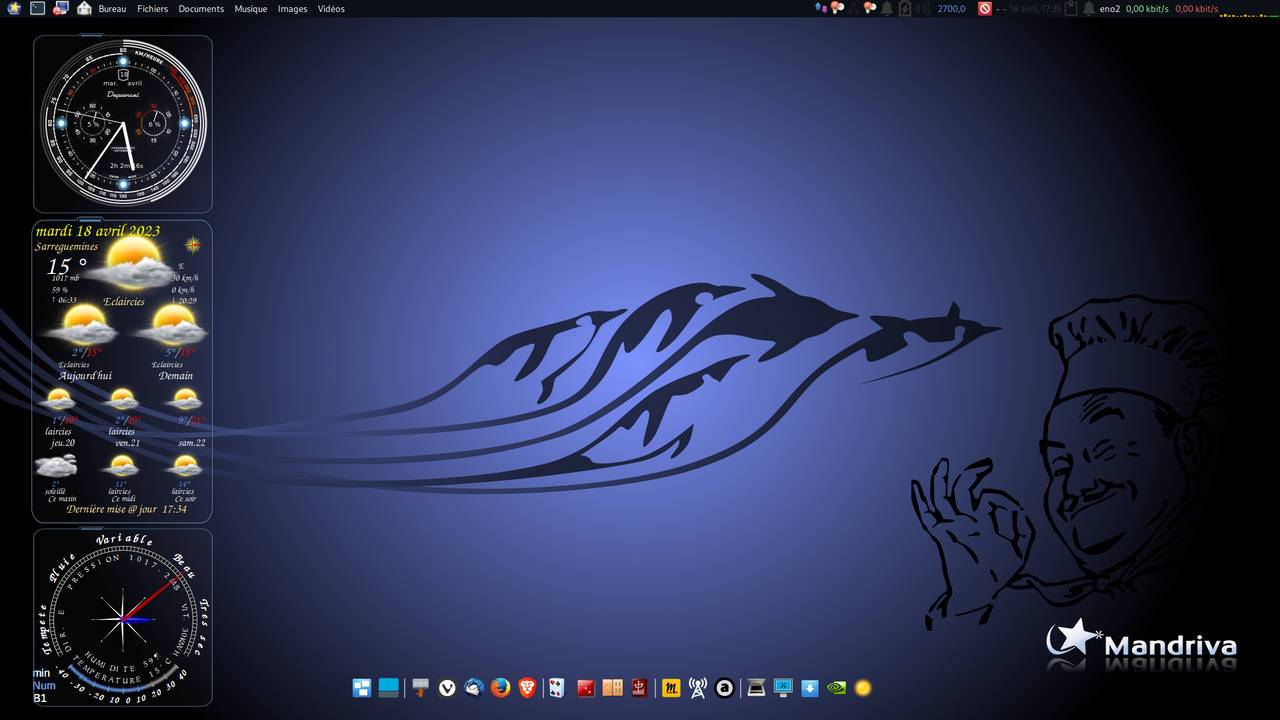Launch the keyboard settings icon in dock
Viewport: 1280px width, 720px height.
[x=420, y=688]
